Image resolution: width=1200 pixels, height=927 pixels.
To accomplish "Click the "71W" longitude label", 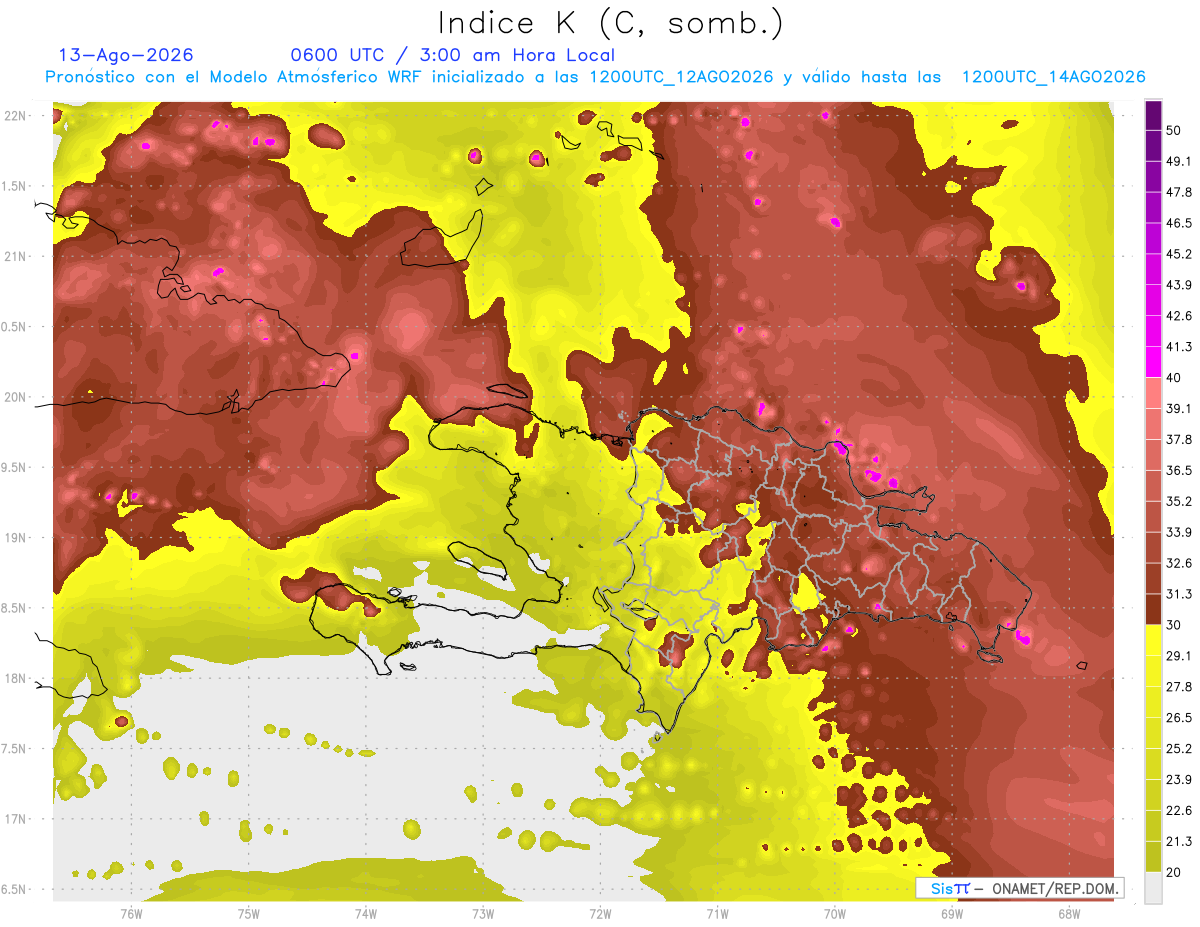I will 717,914.
